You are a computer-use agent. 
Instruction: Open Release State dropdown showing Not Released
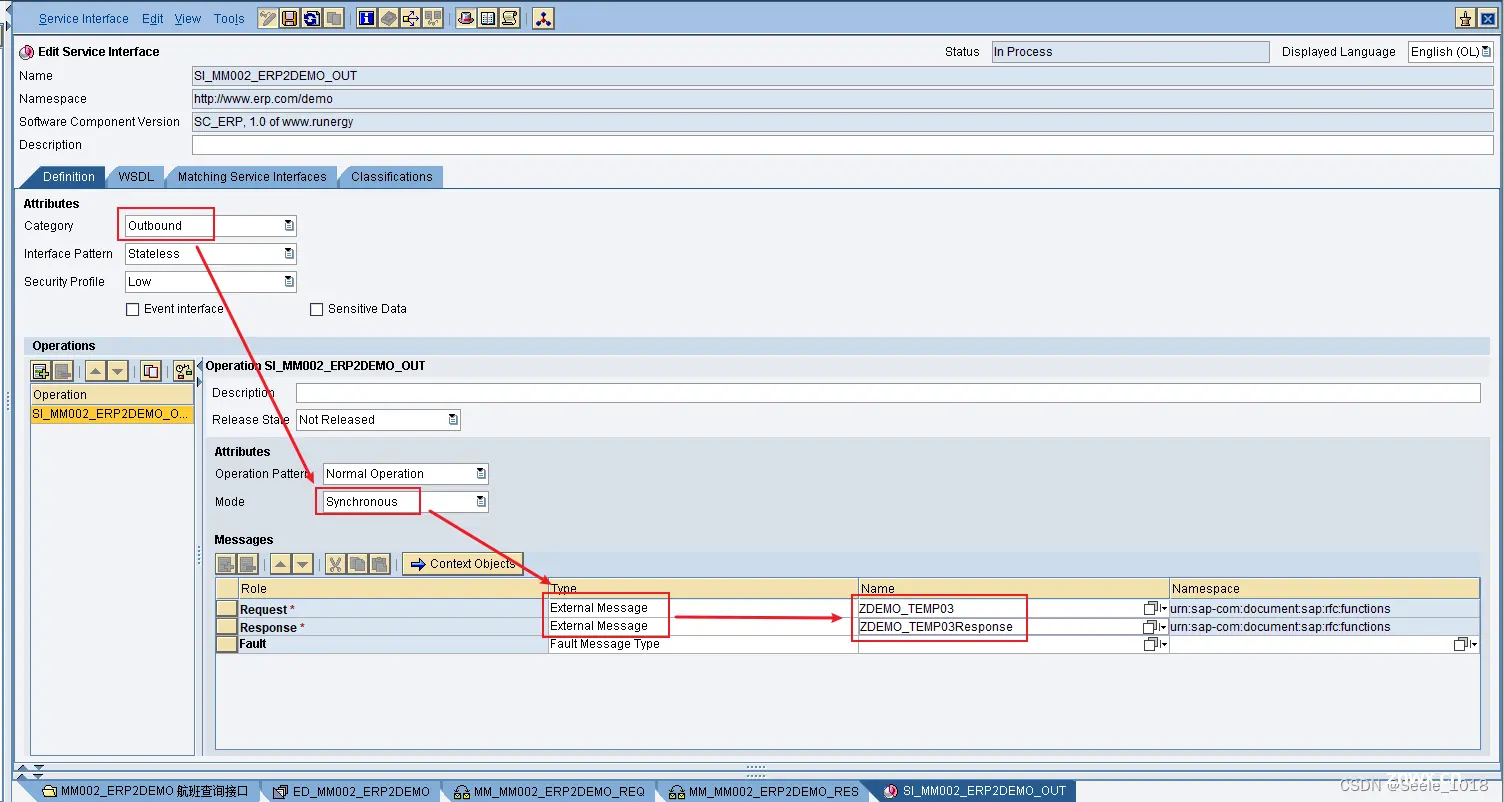coord(453,420)
